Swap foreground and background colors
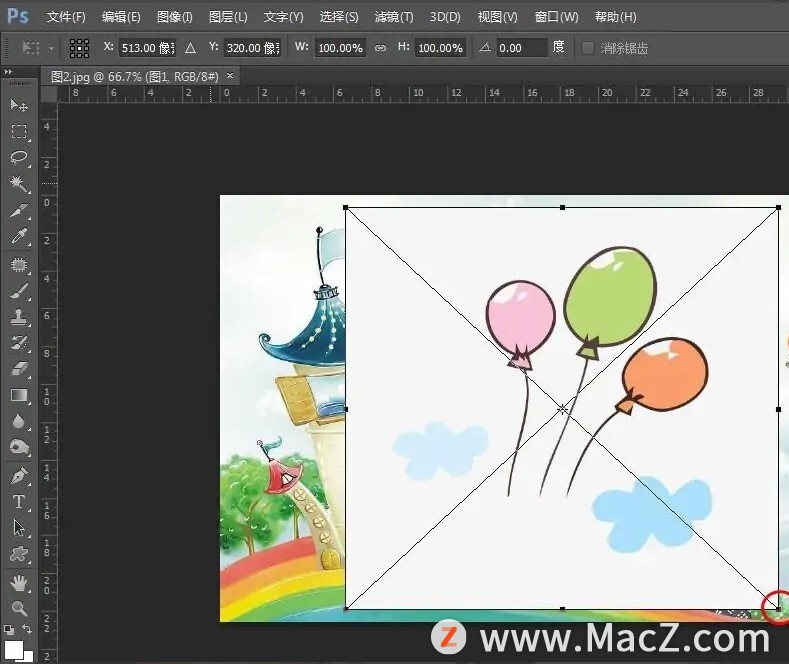Image resolution: width=789 pixels, height=664 pixels. coord(26,630)
